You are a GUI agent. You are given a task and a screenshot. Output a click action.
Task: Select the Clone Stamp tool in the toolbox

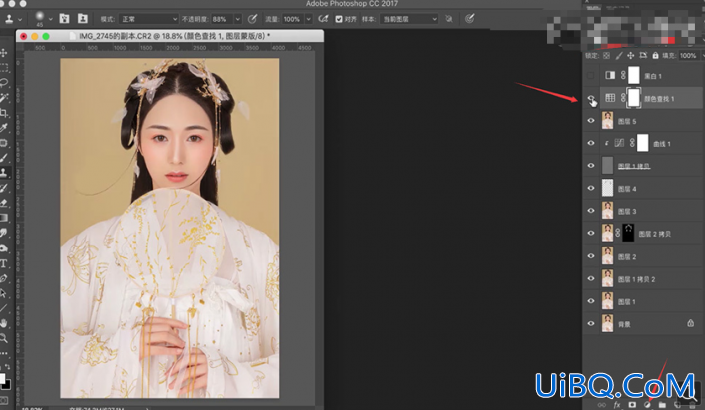pos(4,173)
